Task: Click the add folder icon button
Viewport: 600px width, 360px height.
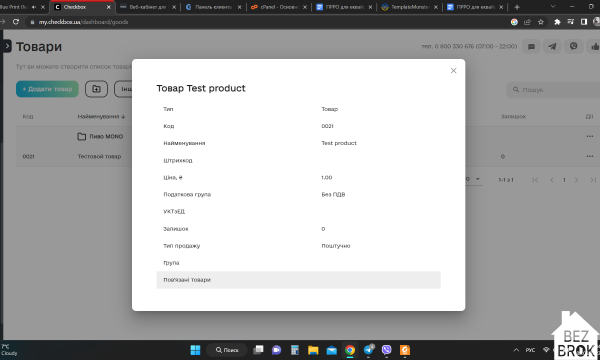Action: tap(96, 89)
